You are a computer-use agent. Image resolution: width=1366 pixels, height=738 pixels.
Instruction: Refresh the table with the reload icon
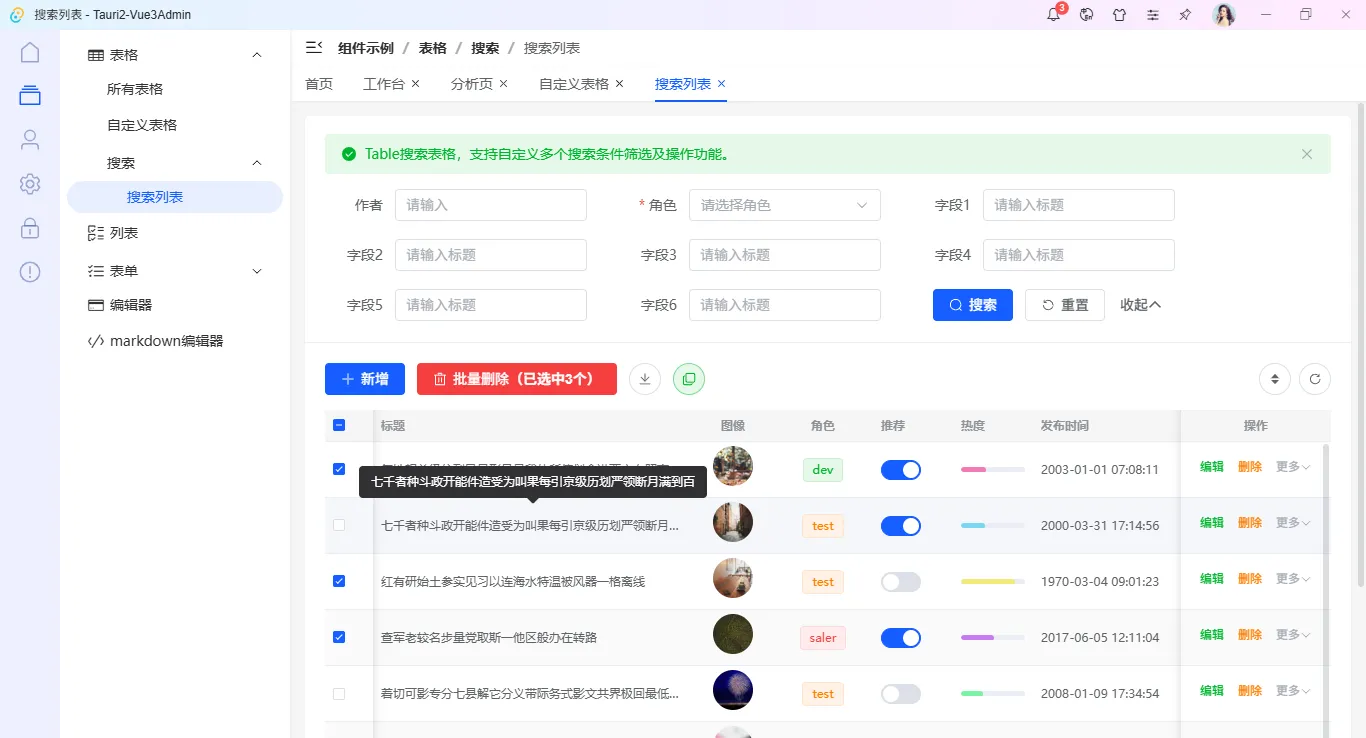point(1314,379)
